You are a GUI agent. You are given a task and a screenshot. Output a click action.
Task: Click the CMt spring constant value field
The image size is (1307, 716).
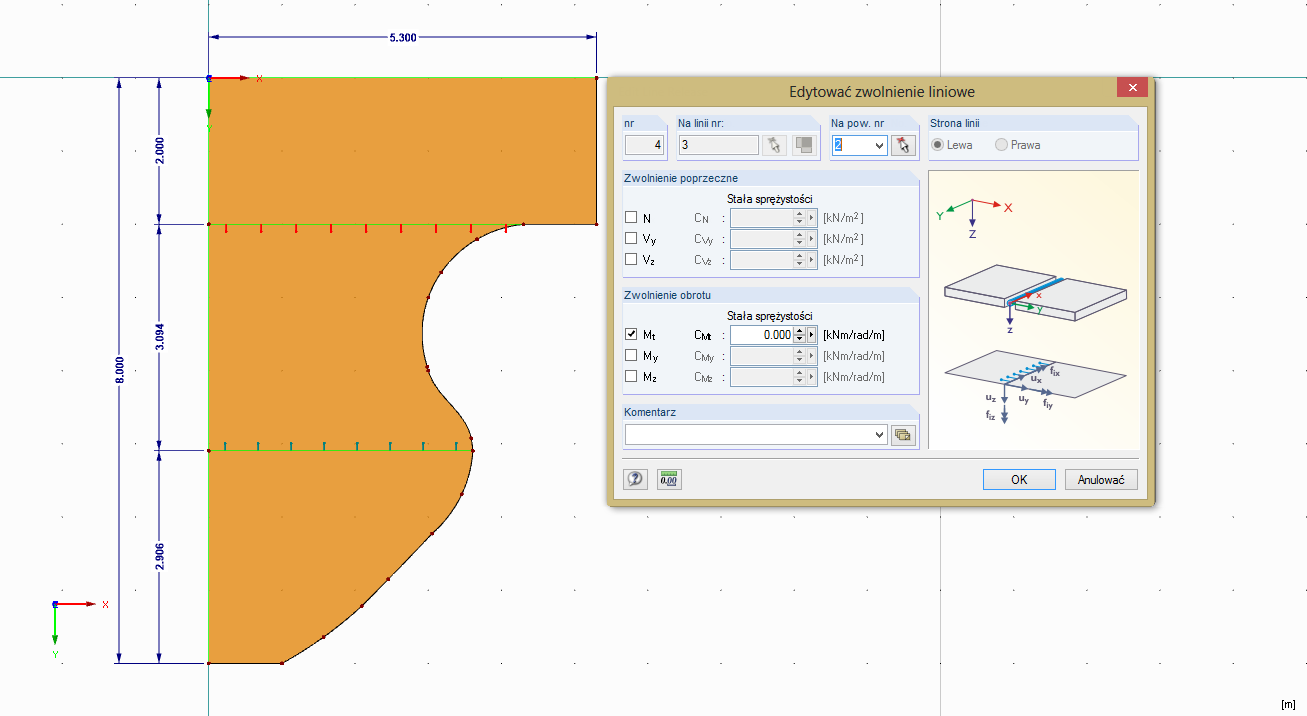762,335
